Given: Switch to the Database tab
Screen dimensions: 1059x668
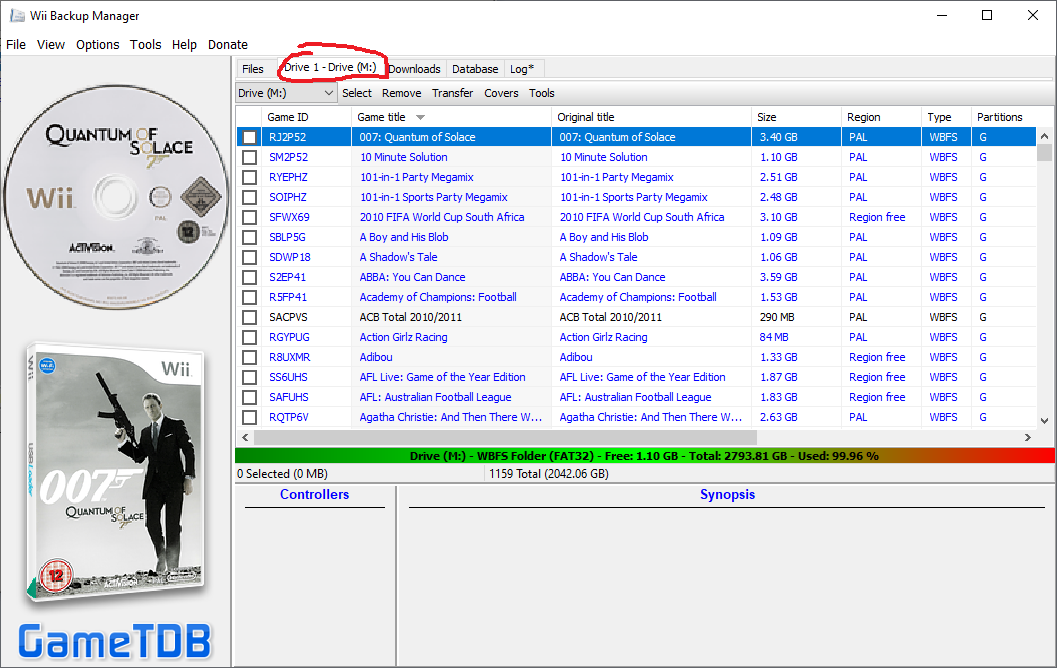Looking at the screenshot, I should pos(475,69).
